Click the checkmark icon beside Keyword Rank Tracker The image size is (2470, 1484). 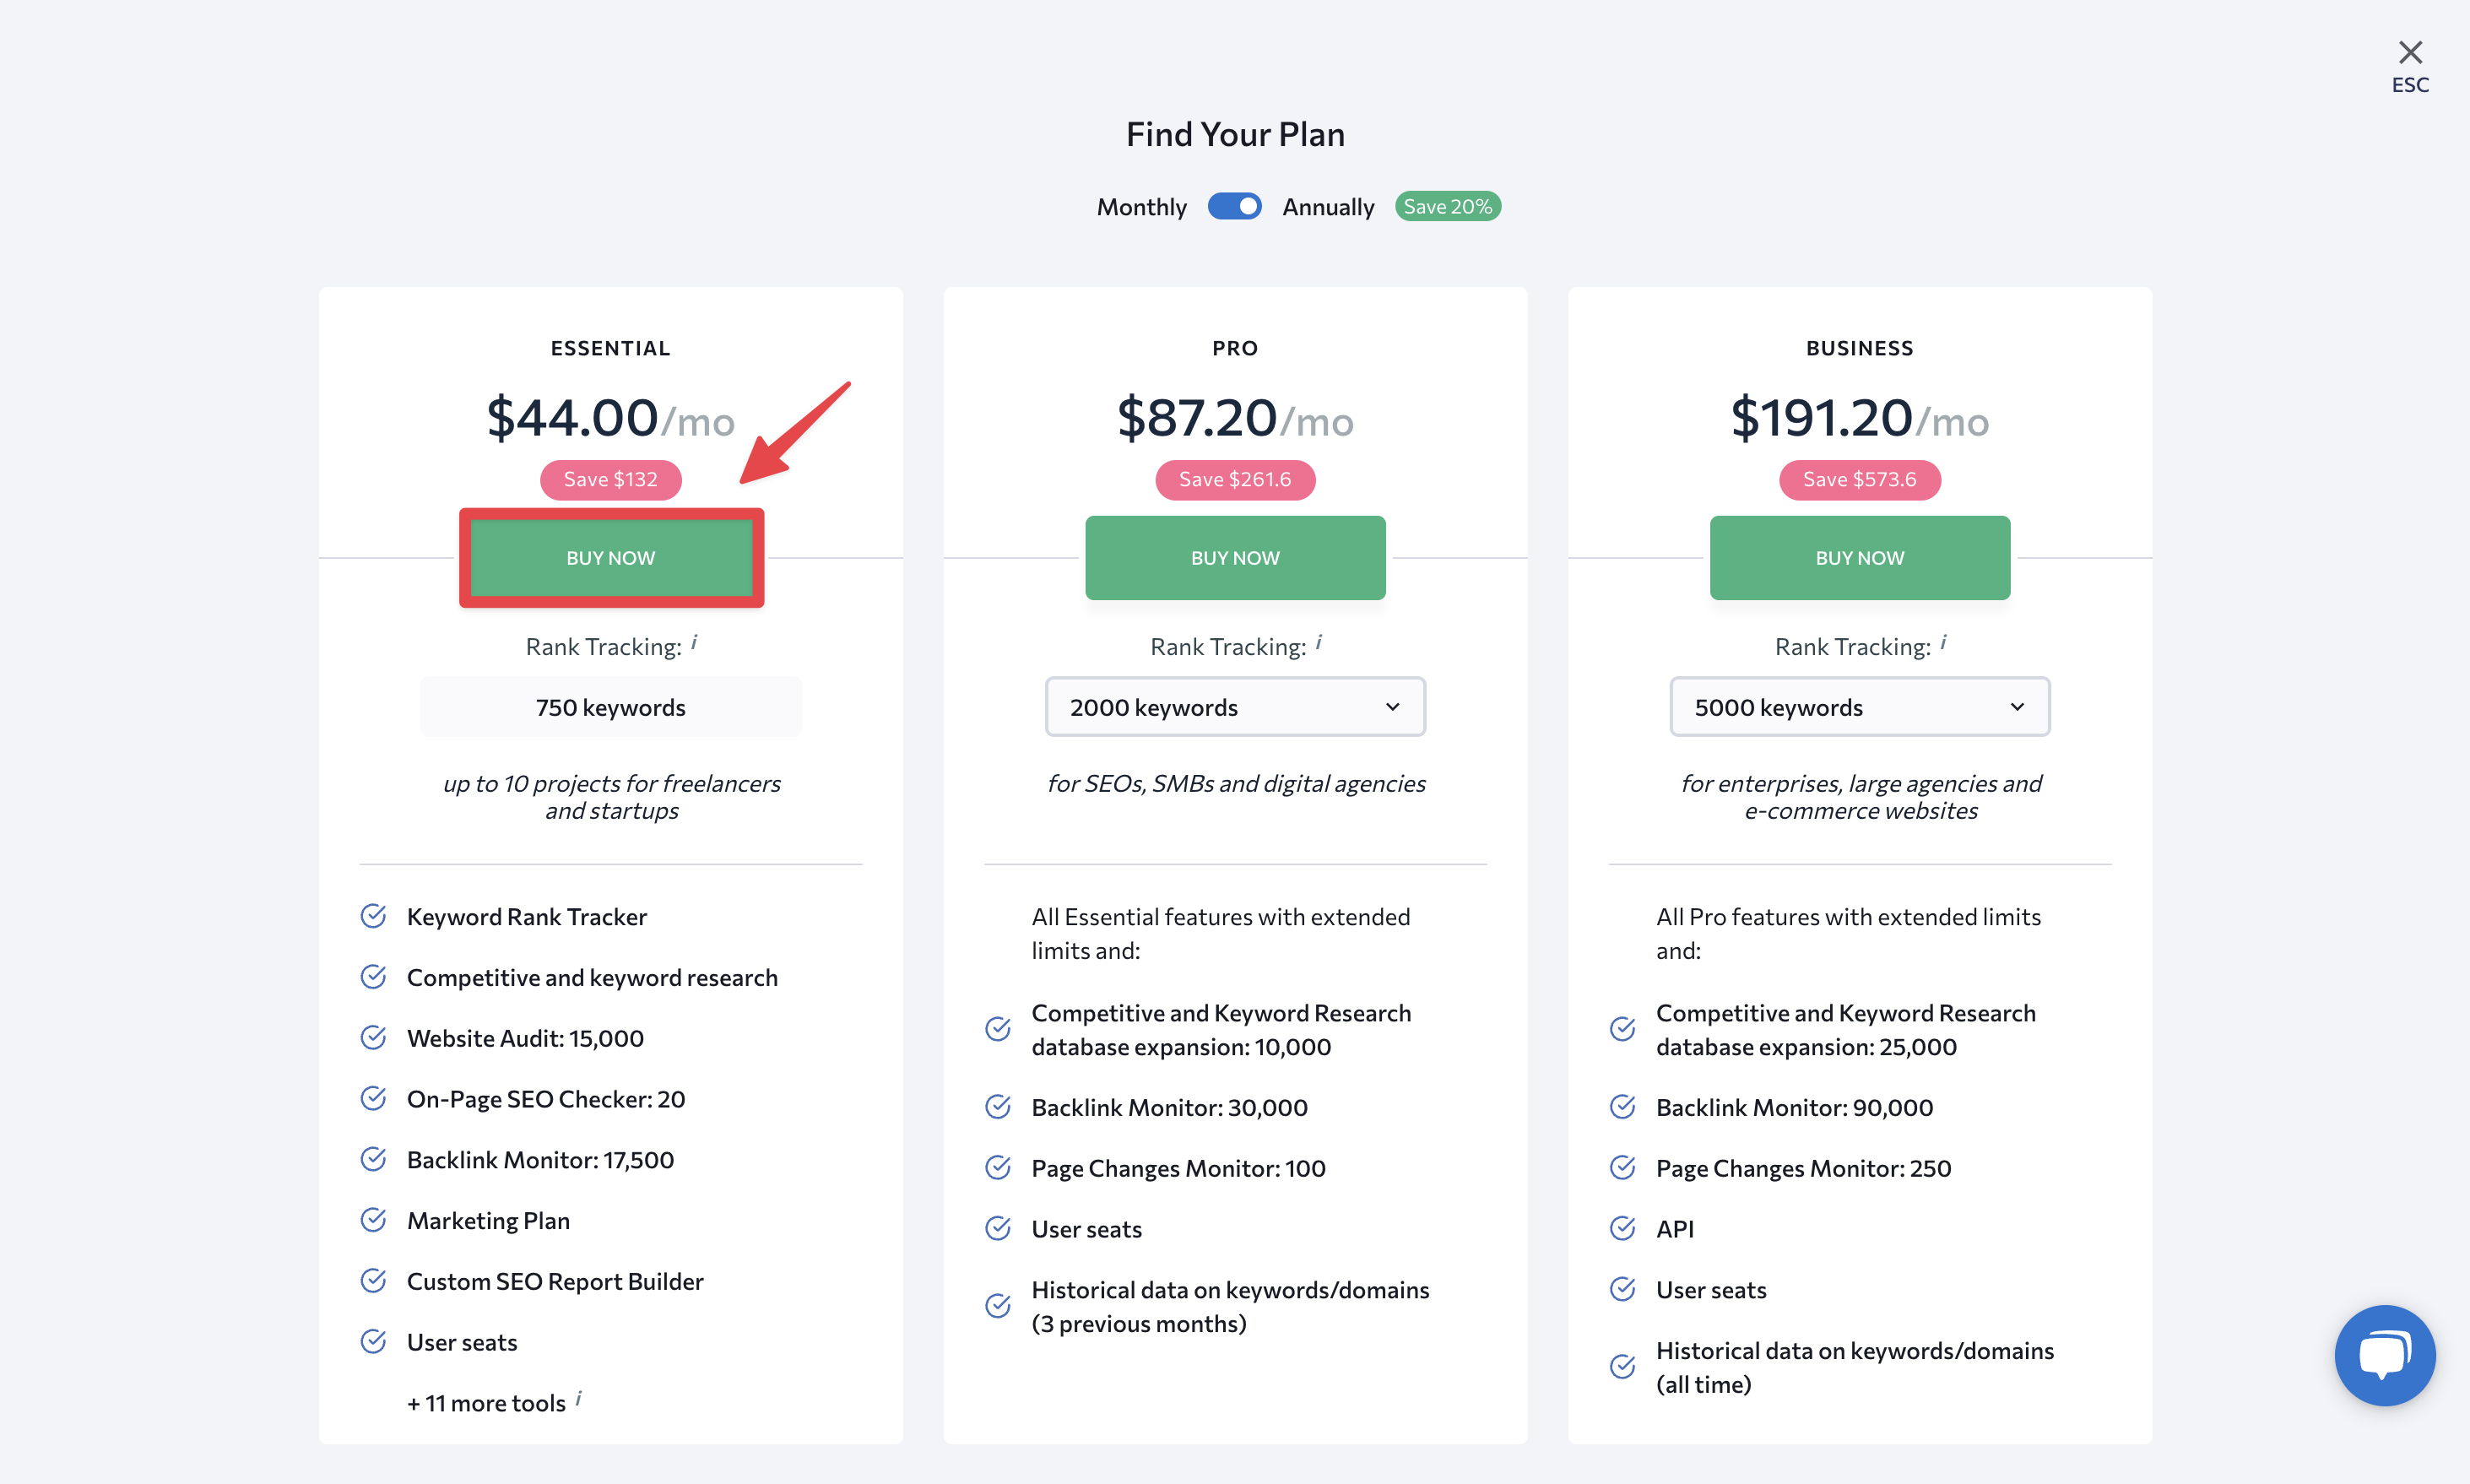tap(373, 916)
